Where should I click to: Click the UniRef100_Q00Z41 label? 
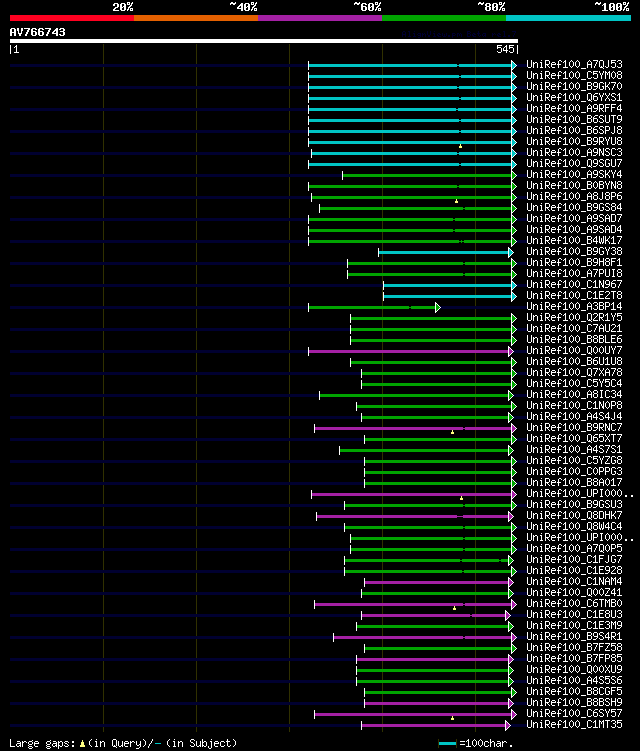click(574, 593)
